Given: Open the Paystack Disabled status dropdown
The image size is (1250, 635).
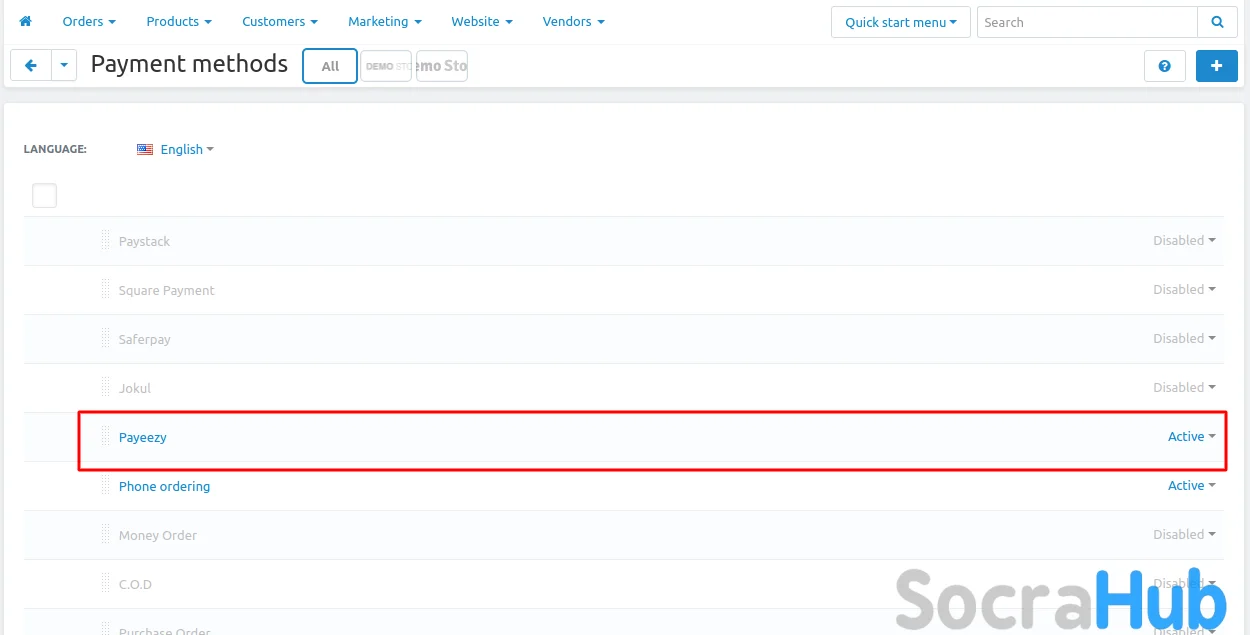Looking at the screenshot, I should pos(1184,240).
